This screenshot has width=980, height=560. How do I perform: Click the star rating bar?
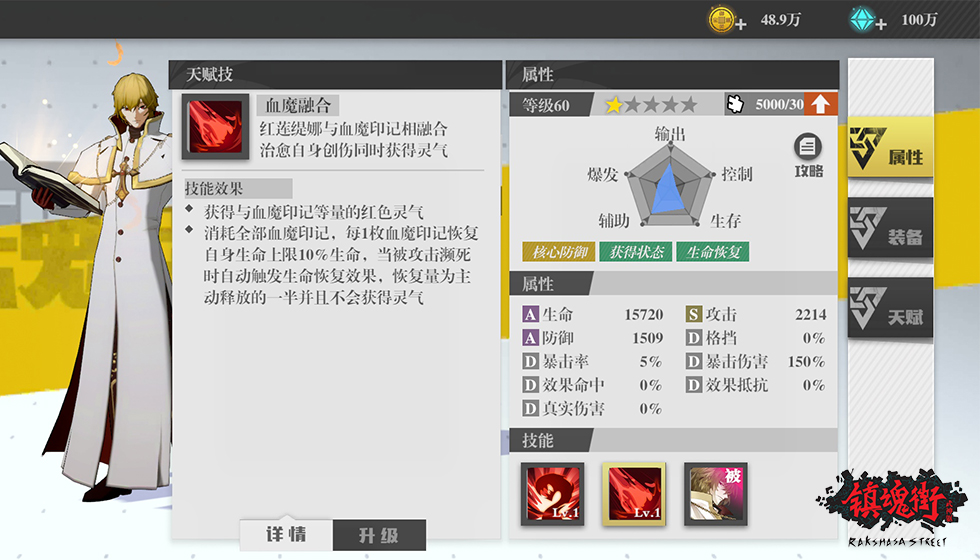651,104
